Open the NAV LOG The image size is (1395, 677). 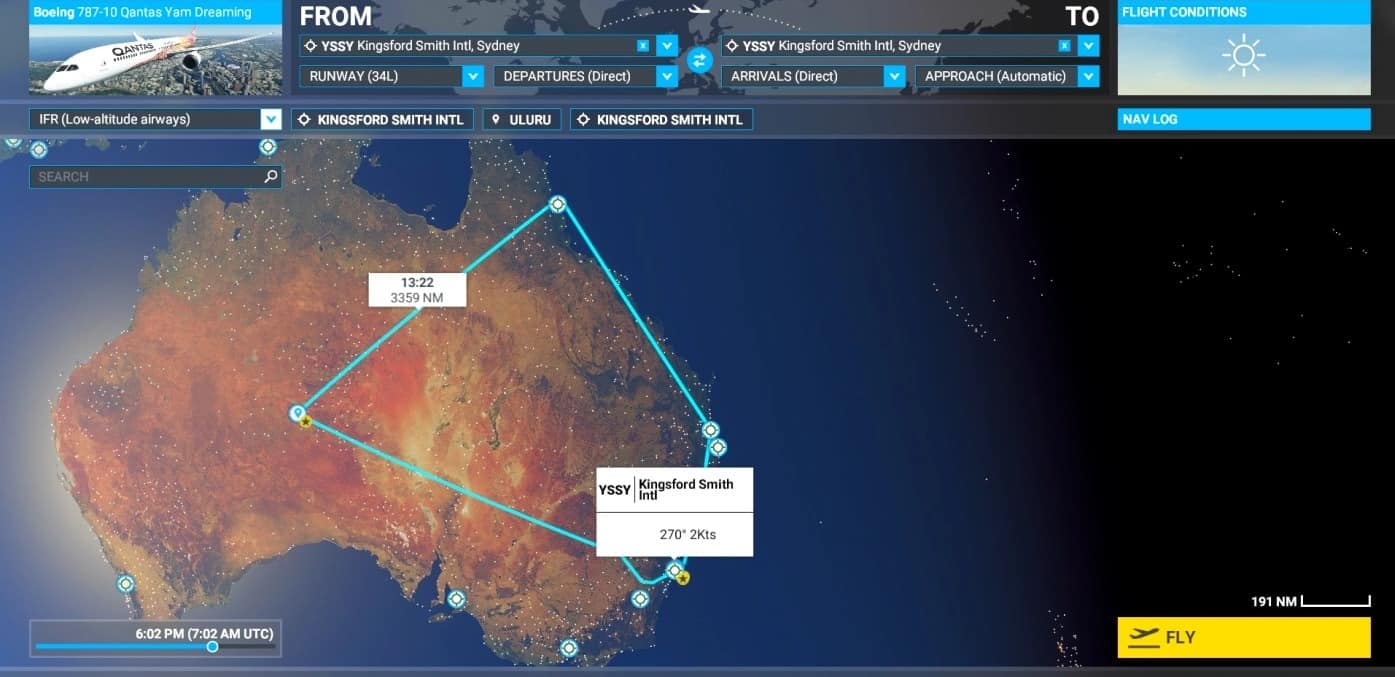point(1243,119)
